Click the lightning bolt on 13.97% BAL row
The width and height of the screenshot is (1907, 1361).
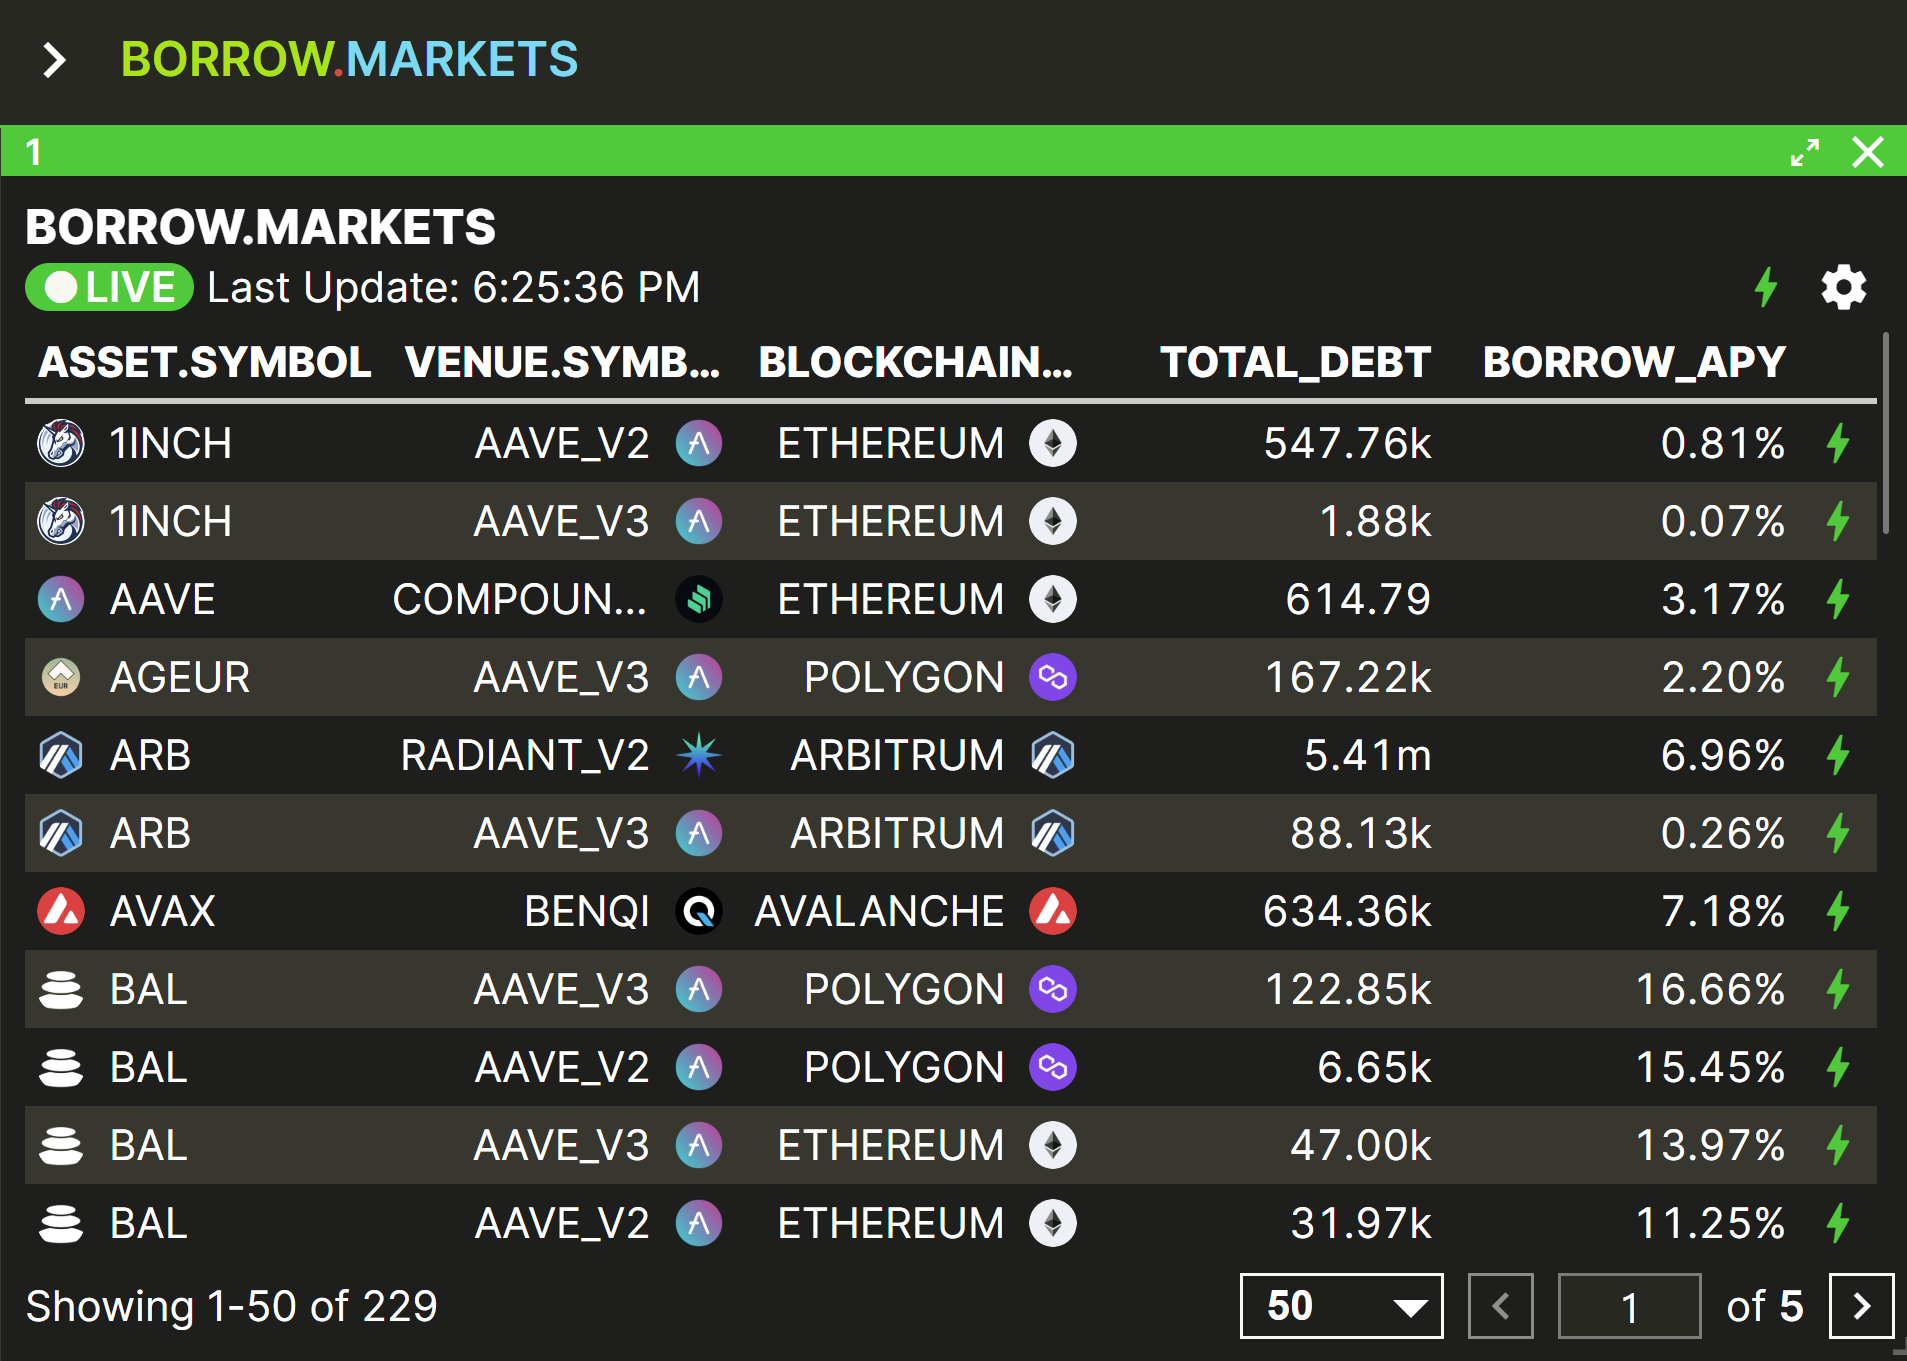(x=1838, y=1145)
